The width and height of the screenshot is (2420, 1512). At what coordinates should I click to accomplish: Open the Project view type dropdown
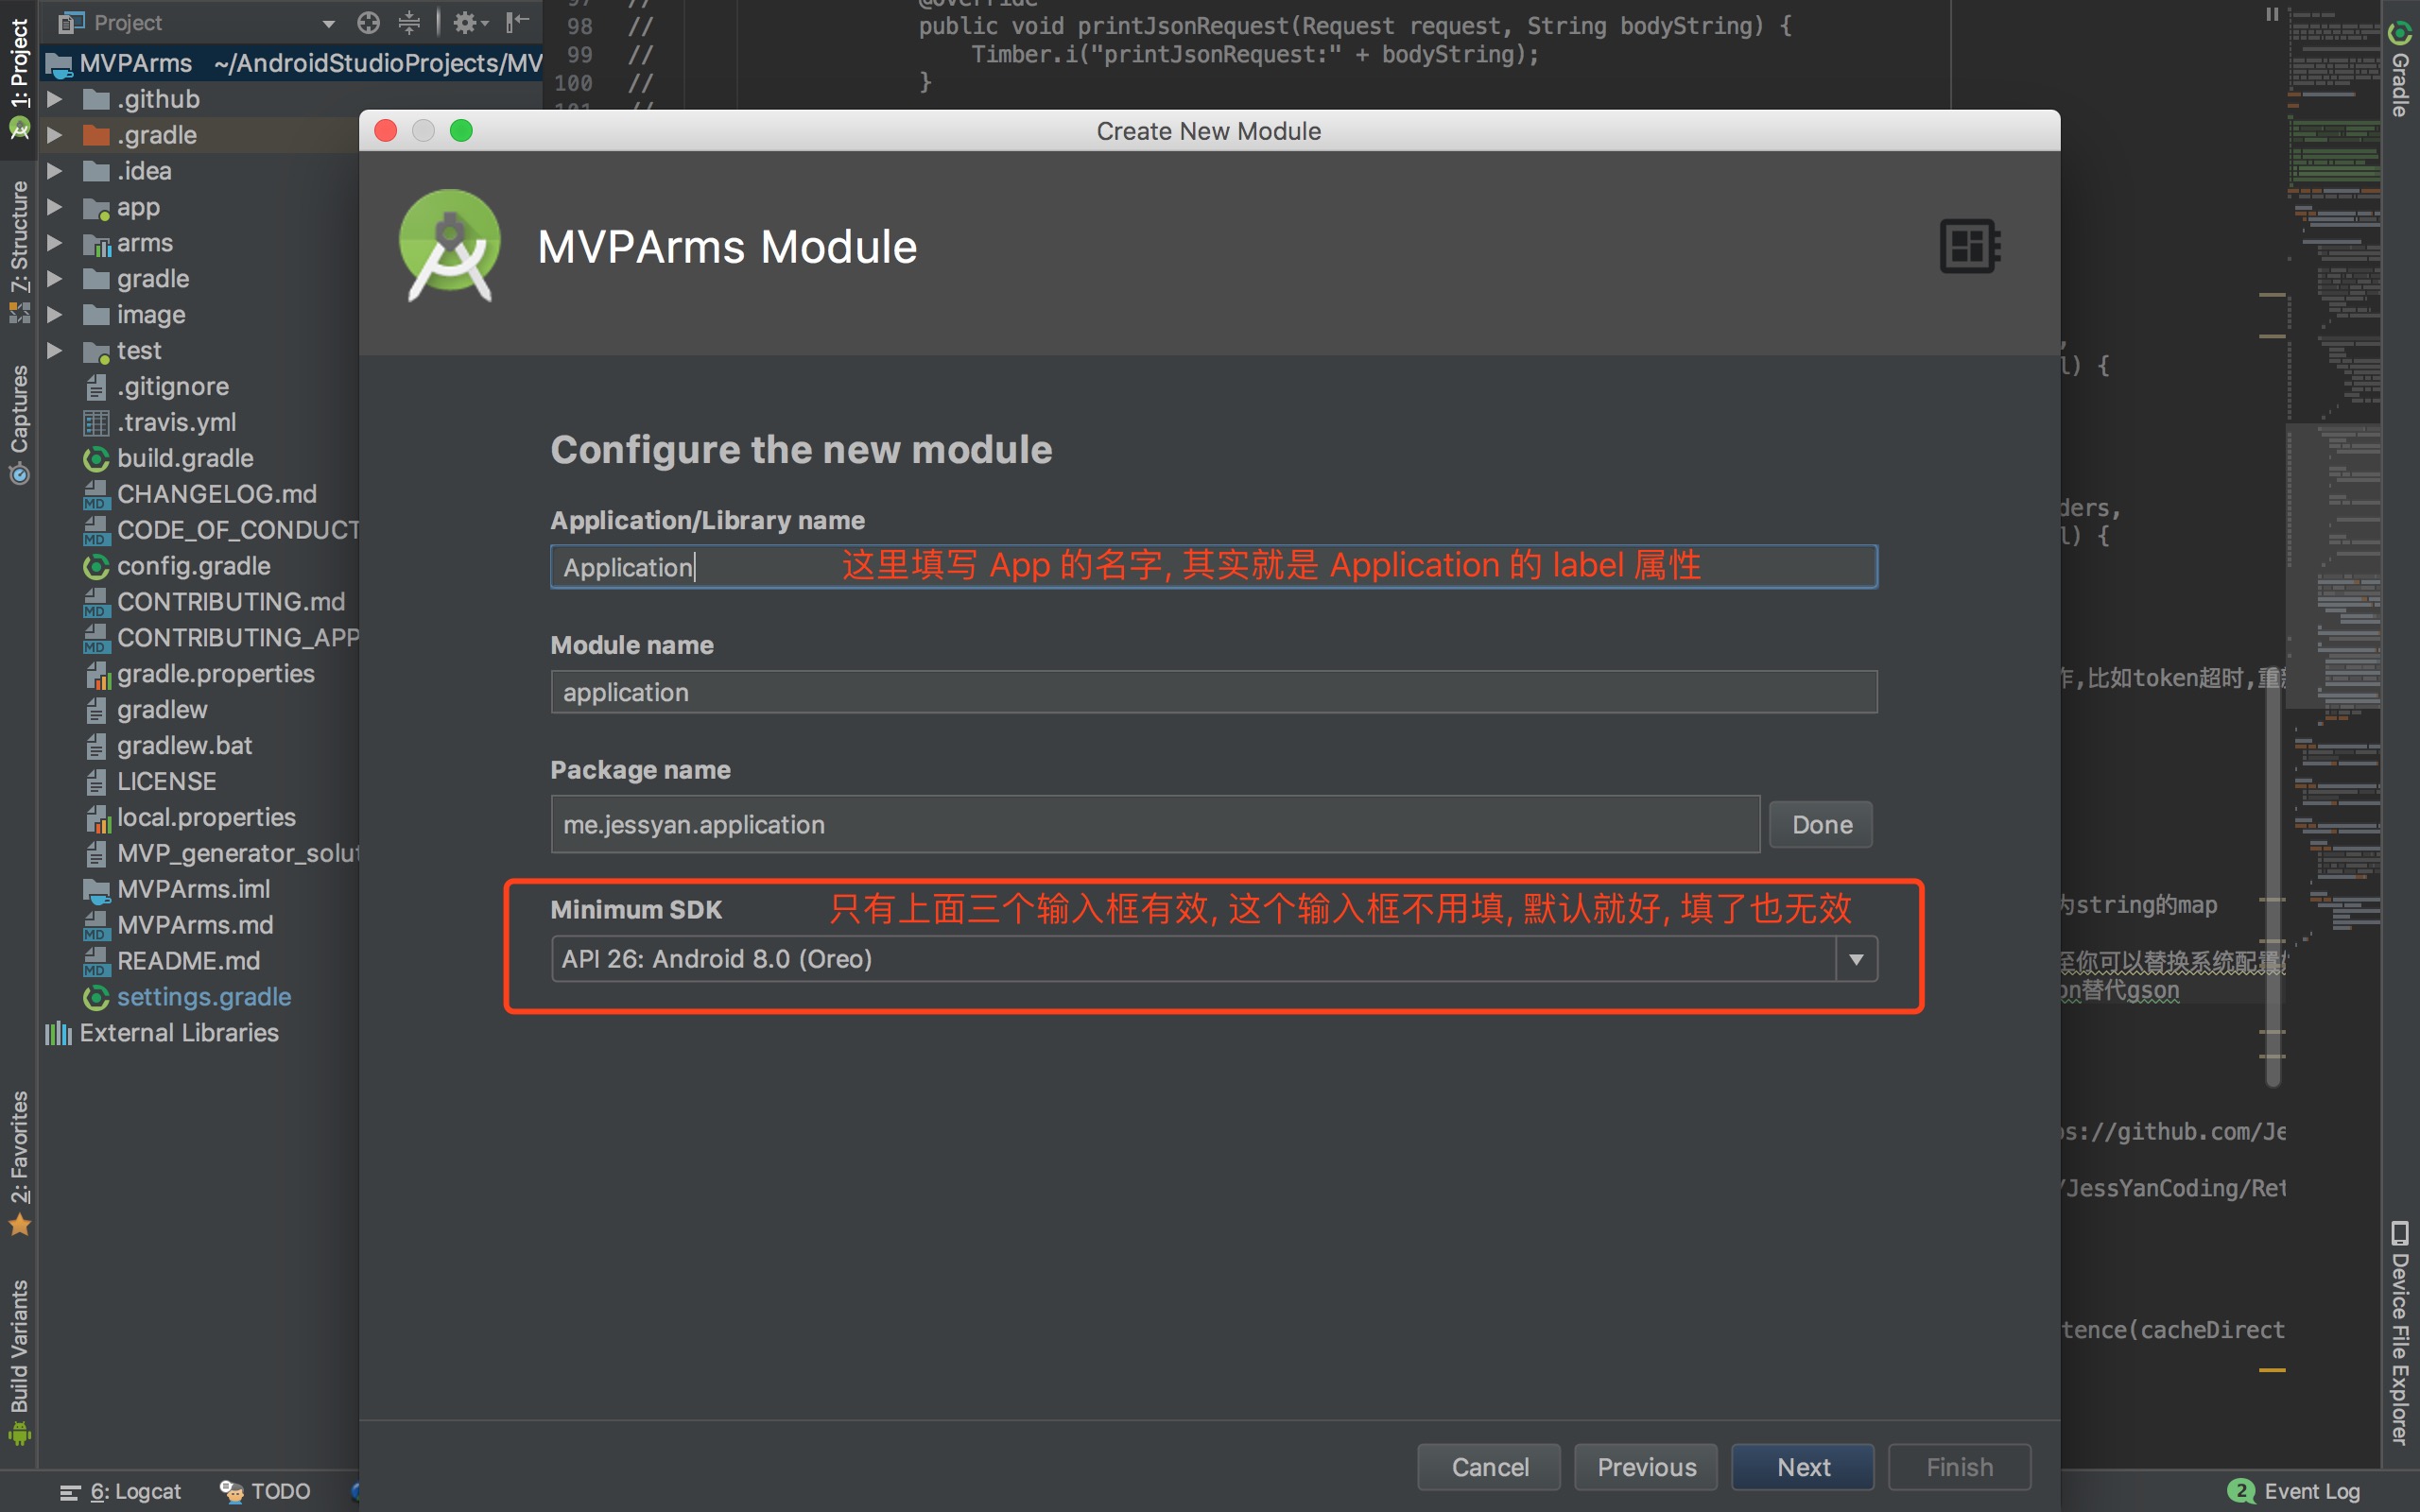coord(329,23)
